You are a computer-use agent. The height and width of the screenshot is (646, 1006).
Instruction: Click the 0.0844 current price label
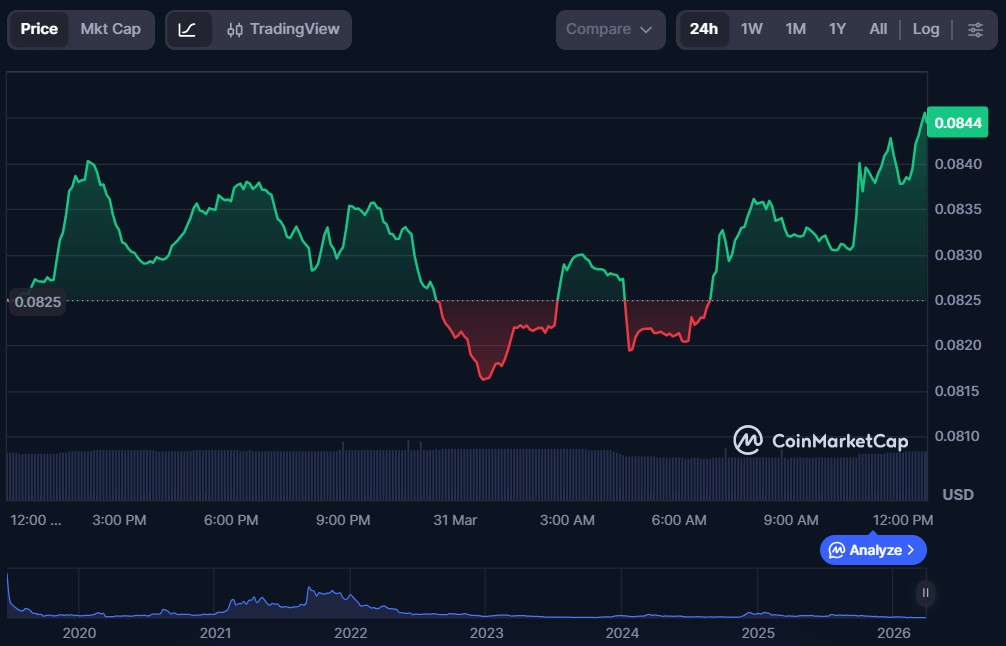(x=957, y=123)
